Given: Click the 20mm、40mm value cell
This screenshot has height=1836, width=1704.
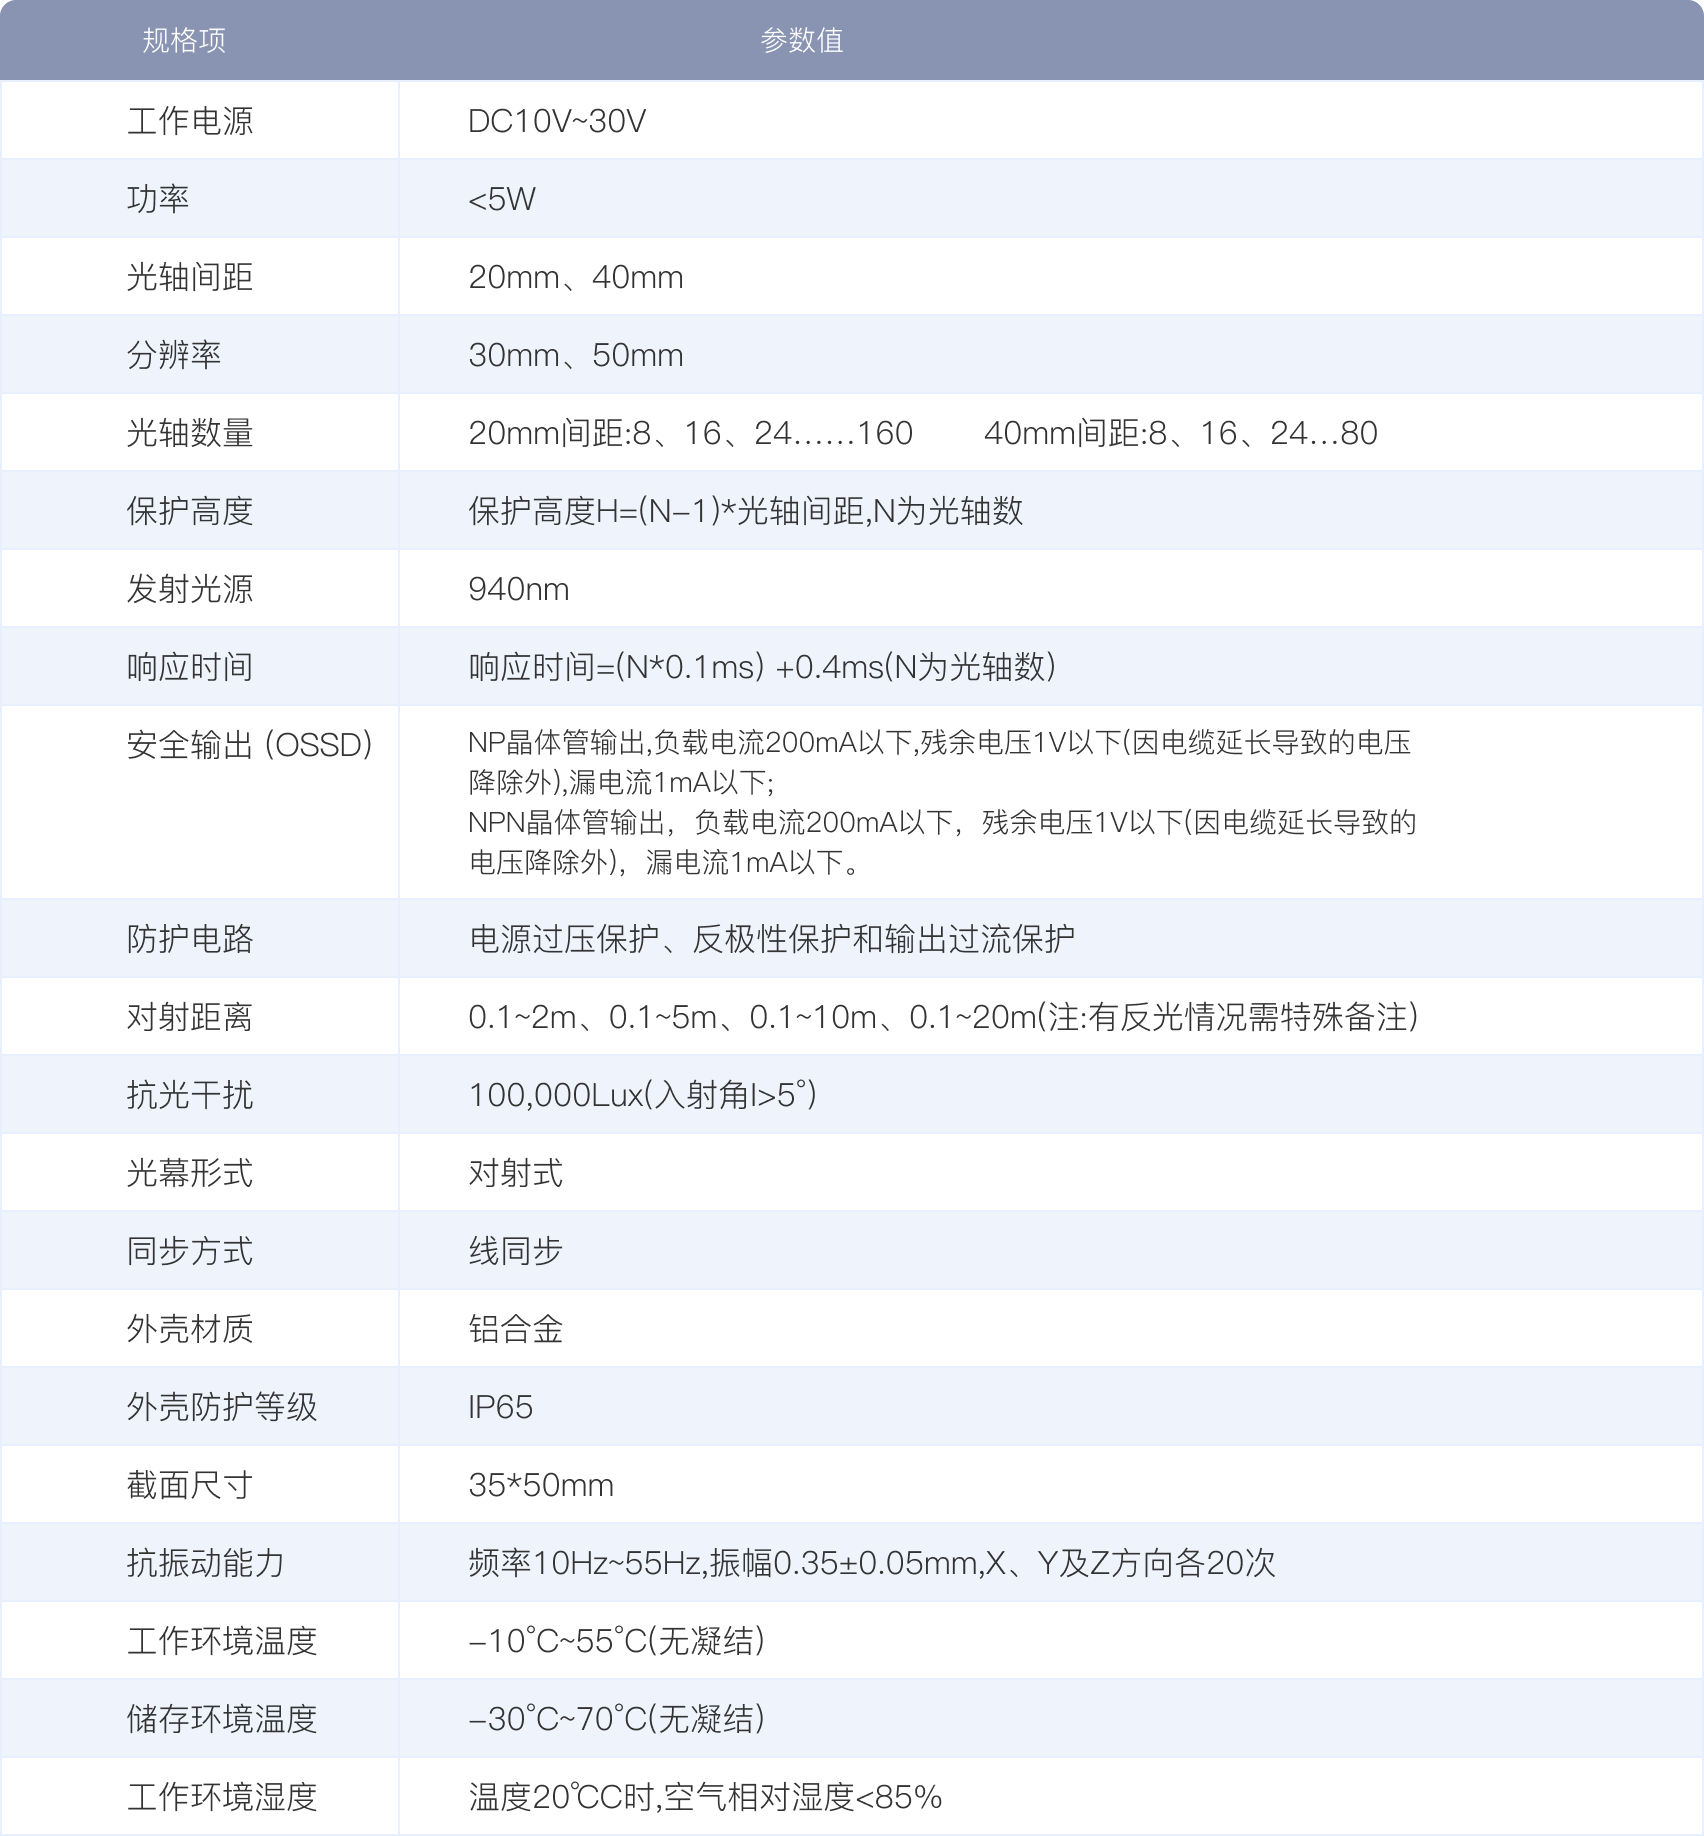Looking at the screenshot, I should [576, 275].
